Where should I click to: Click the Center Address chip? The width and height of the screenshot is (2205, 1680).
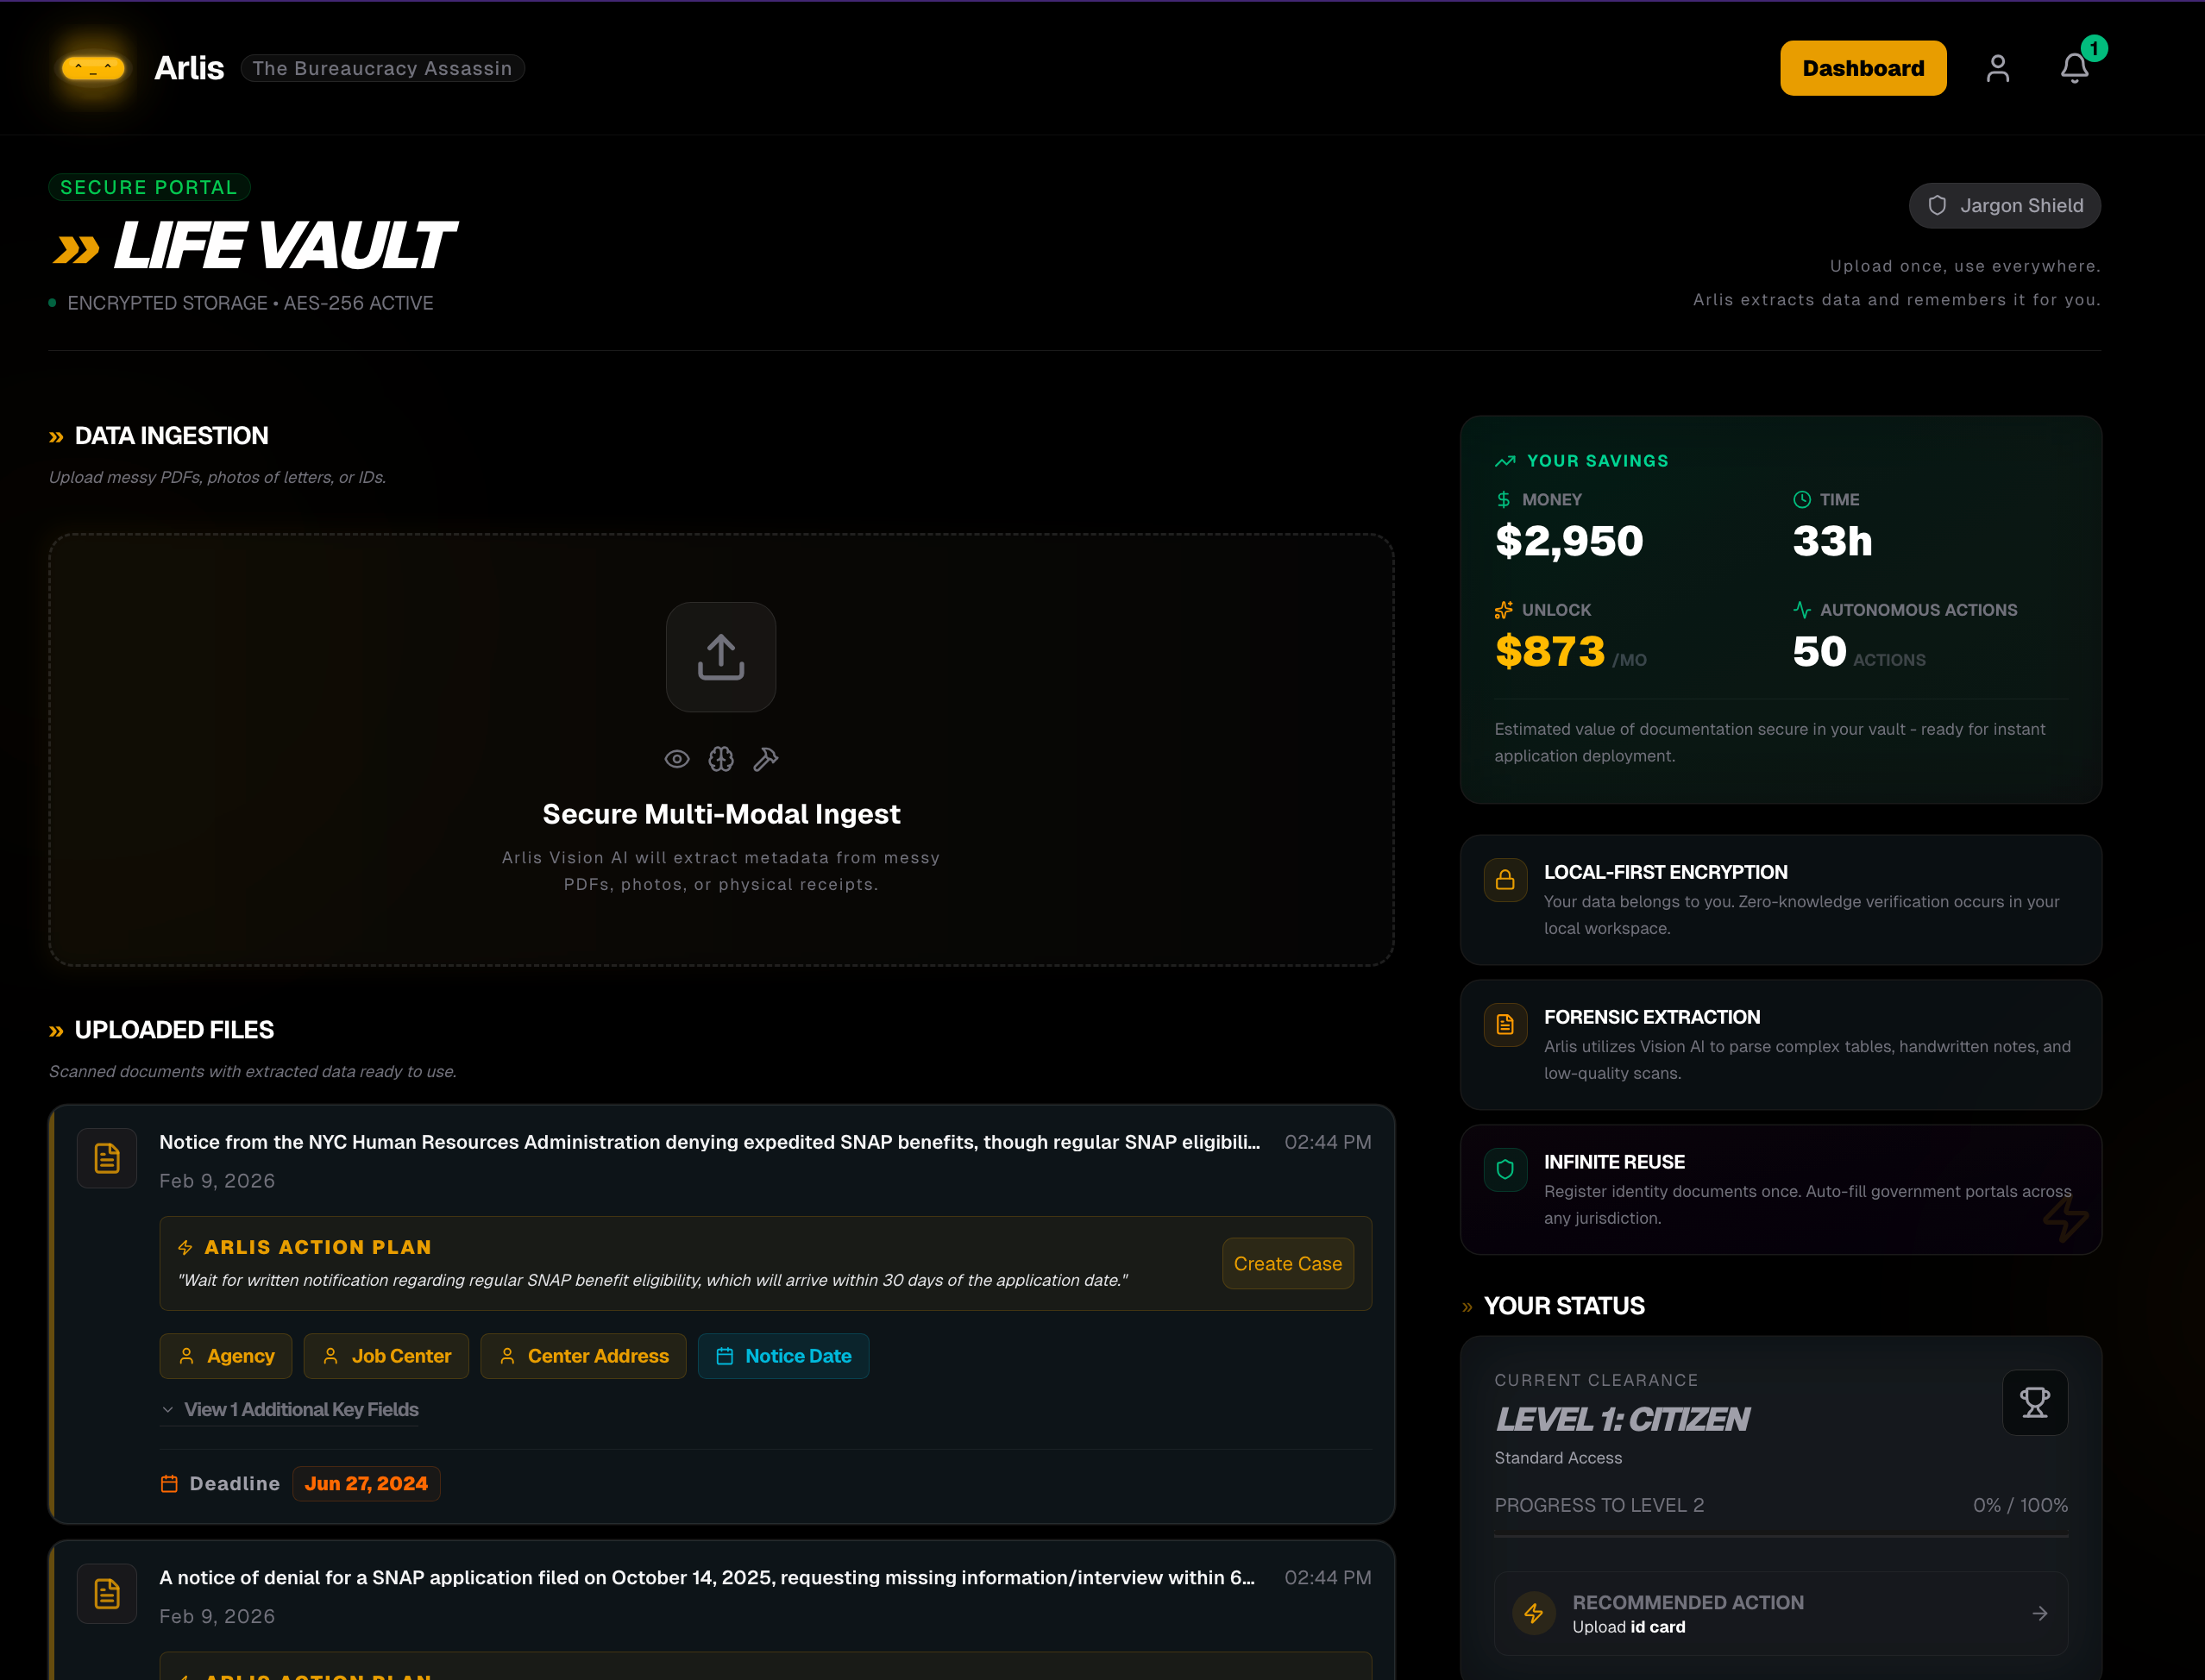click(583, 1356)
